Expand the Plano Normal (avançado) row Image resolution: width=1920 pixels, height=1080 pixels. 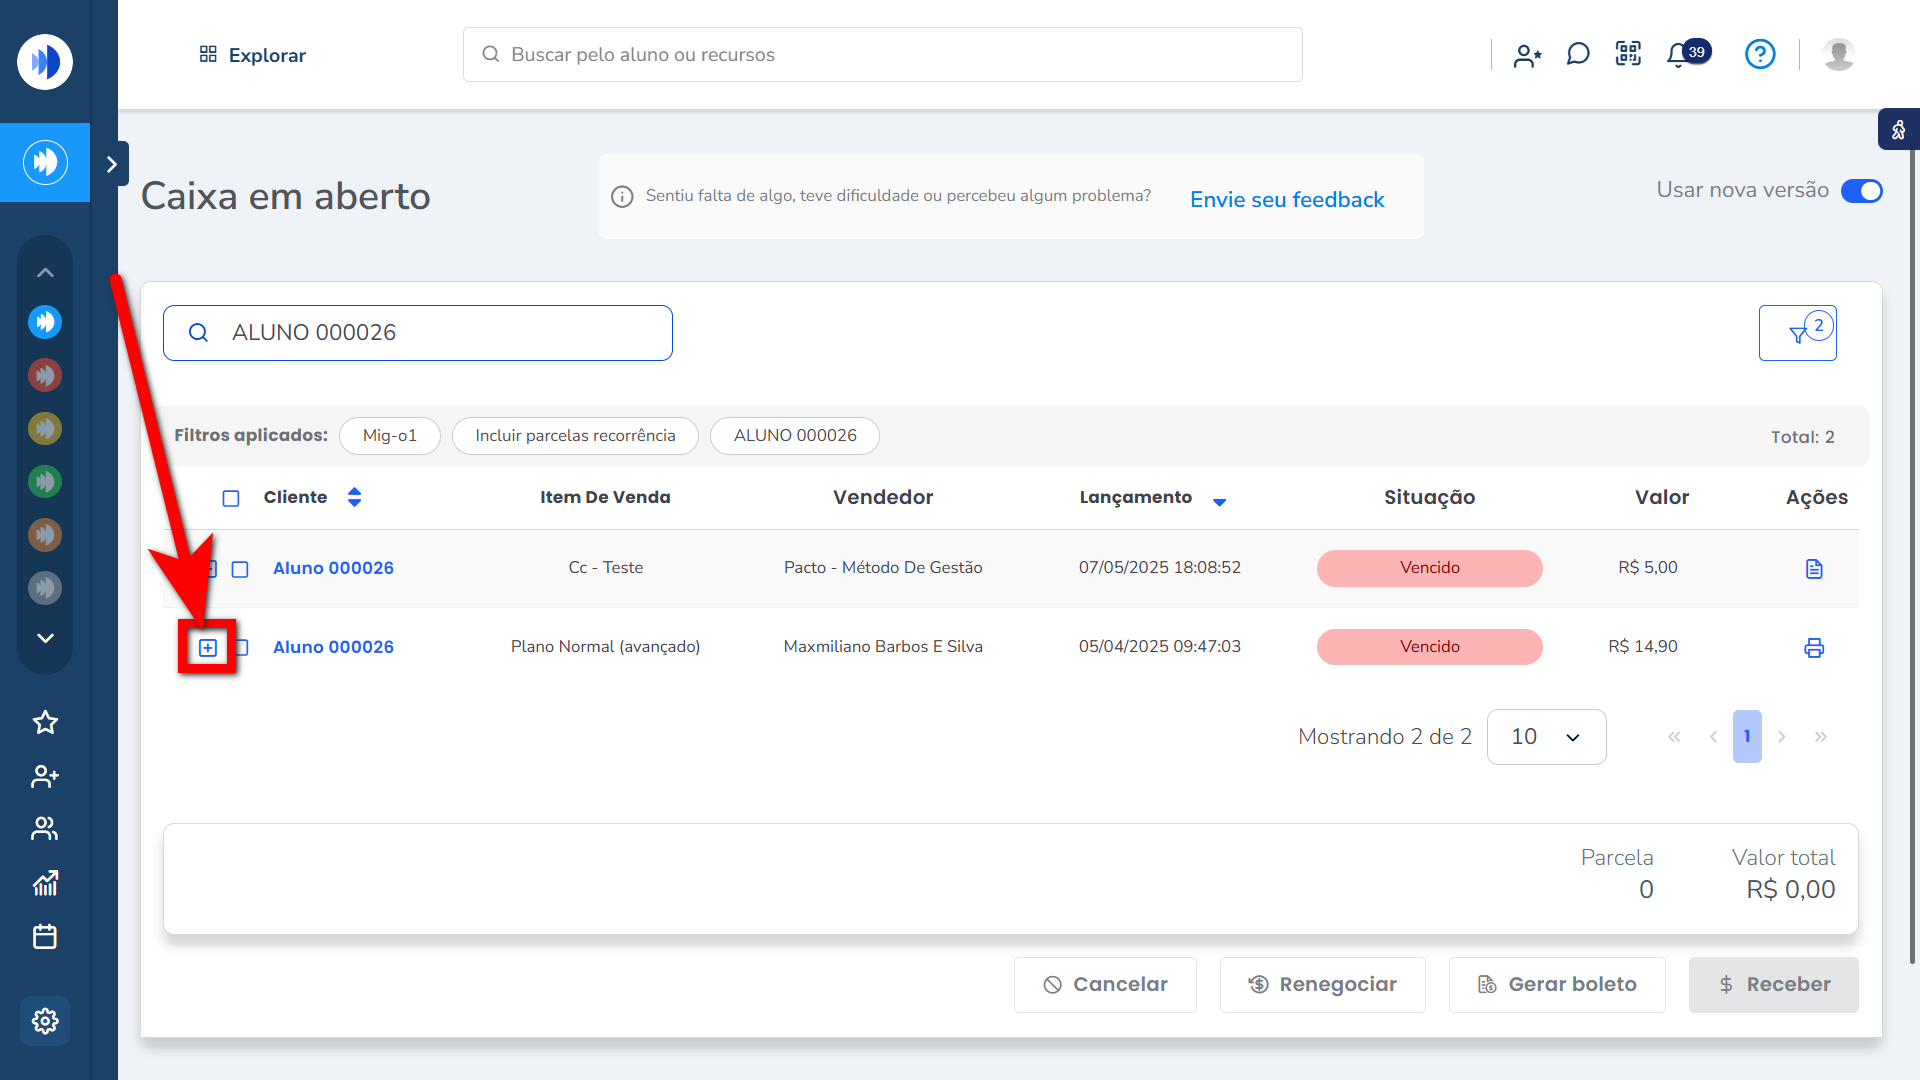[x=208, y=648]
